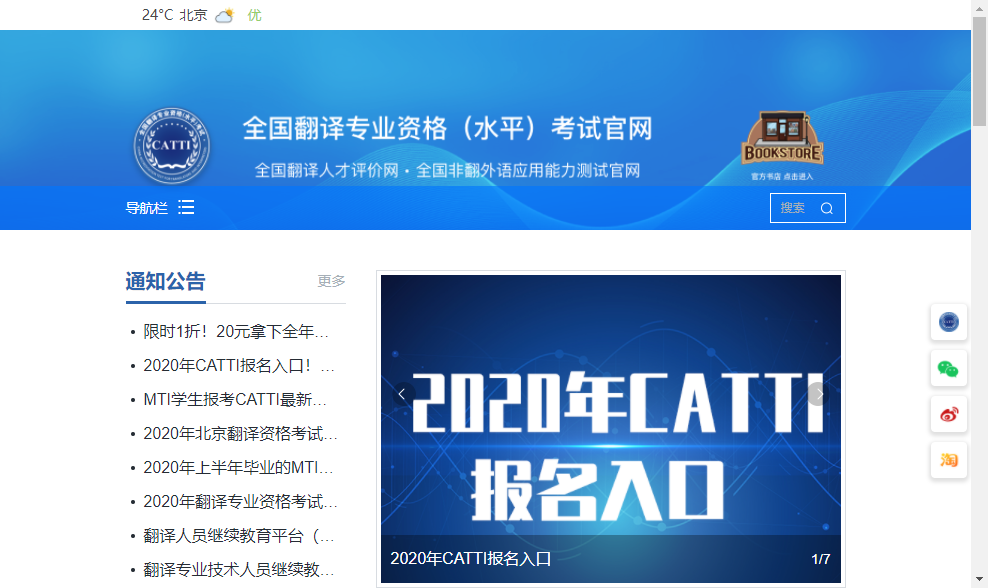Open notice 2020年翻译专业资格考试…
Screen dimensions: 988x588
pos(240,502)
